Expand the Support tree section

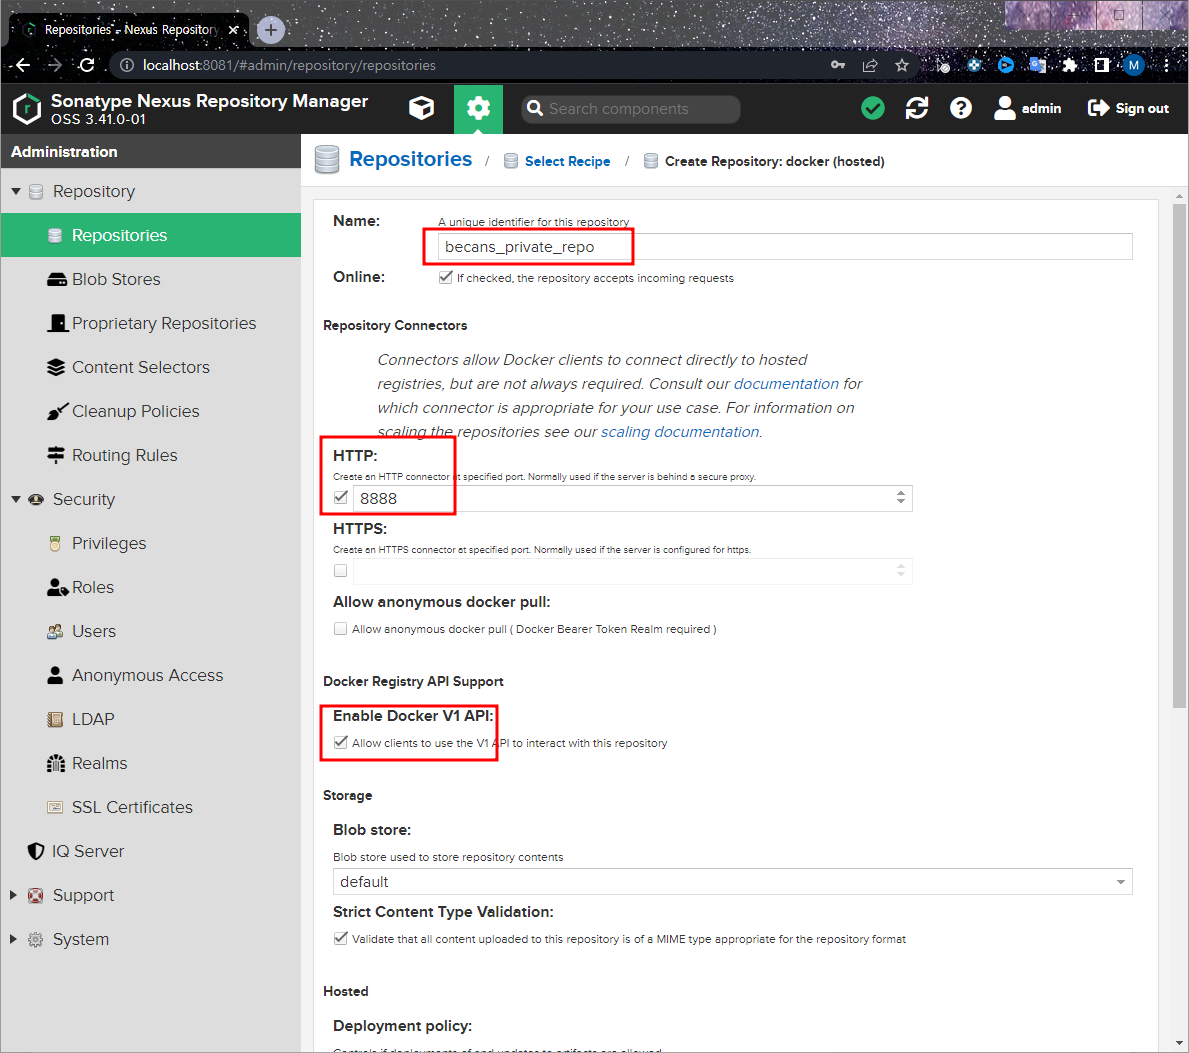[x=13, y=895]
